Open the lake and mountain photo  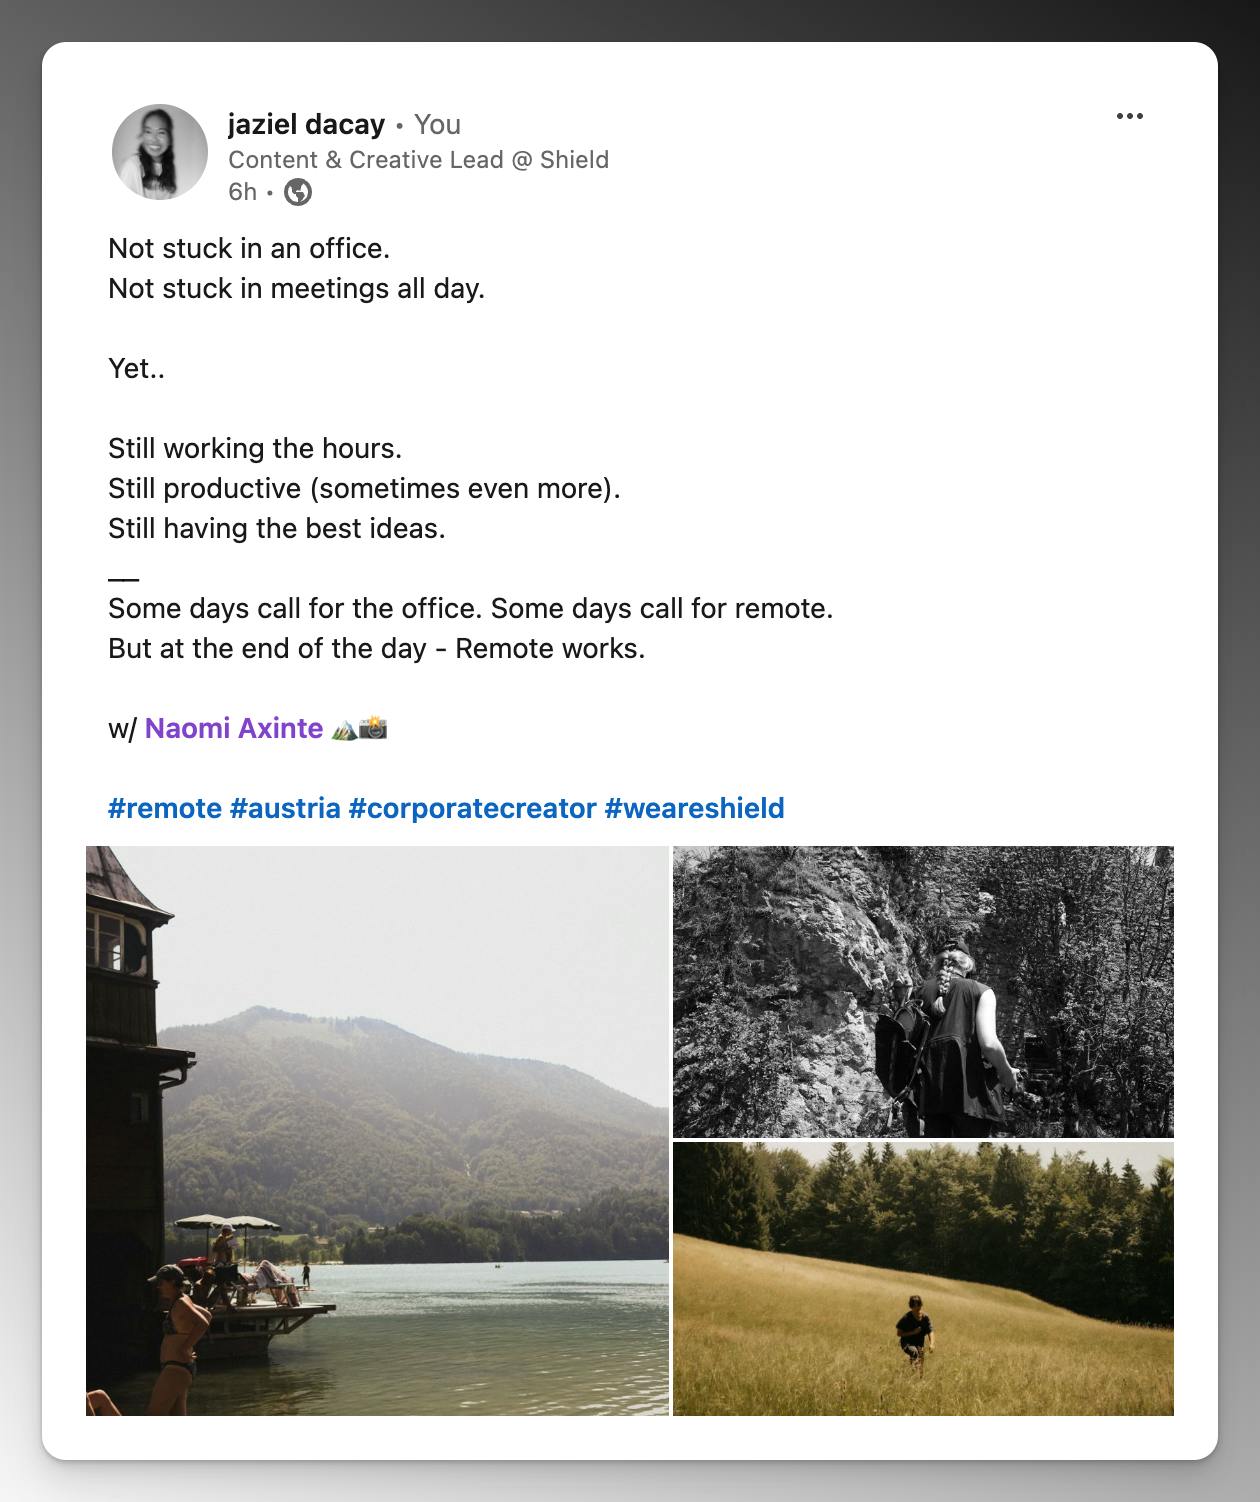click(x=377, y=1130)
